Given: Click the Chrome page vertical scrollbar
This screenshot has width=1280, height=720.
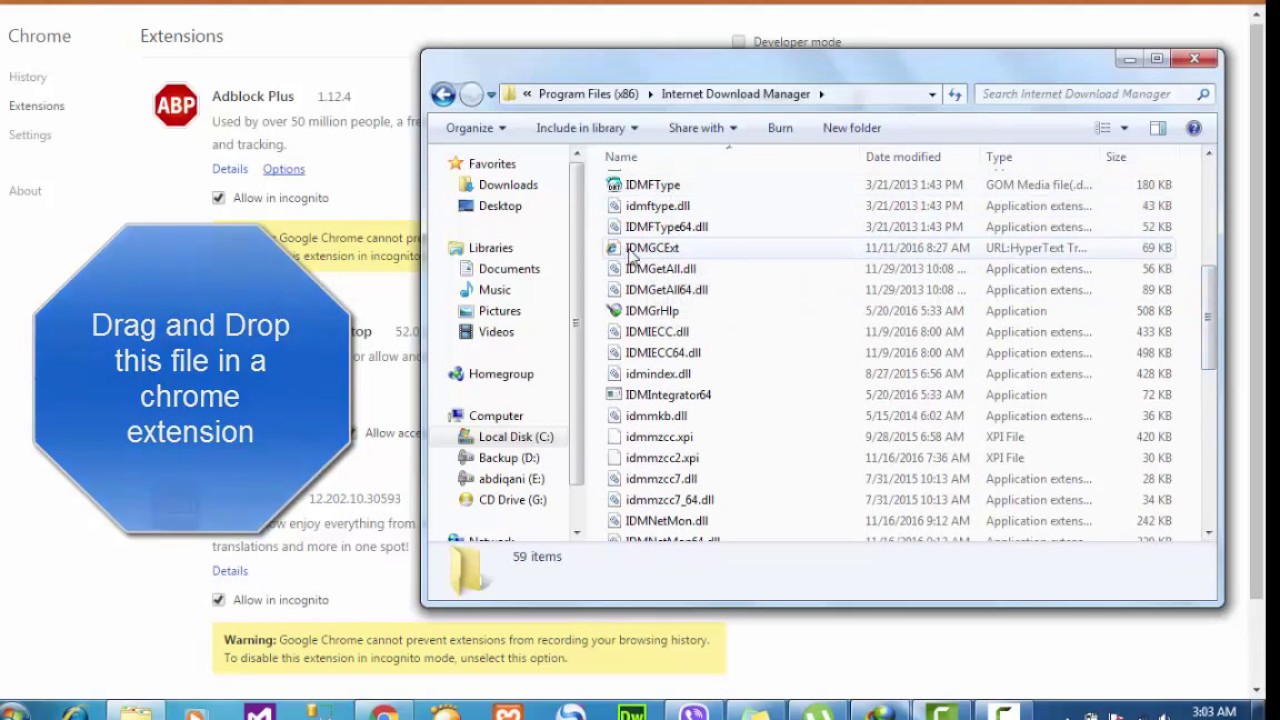Looking at the screenshot, I should point(1257,310).
